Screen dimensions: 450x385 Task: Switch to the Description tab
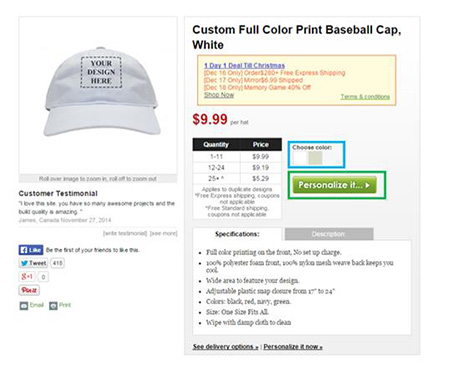(x=329, y=234)
